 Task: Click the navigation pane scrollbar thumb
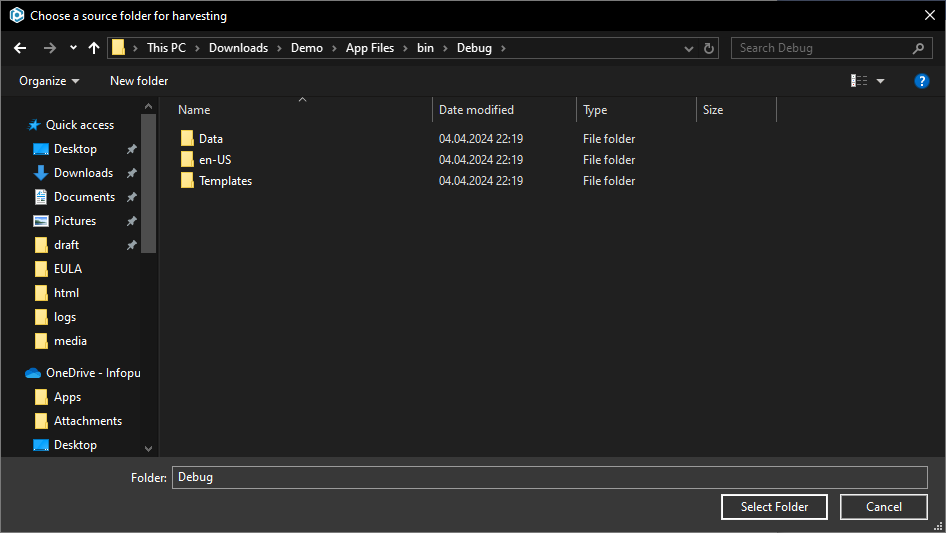pyautogui.click(x=148, y=183)
